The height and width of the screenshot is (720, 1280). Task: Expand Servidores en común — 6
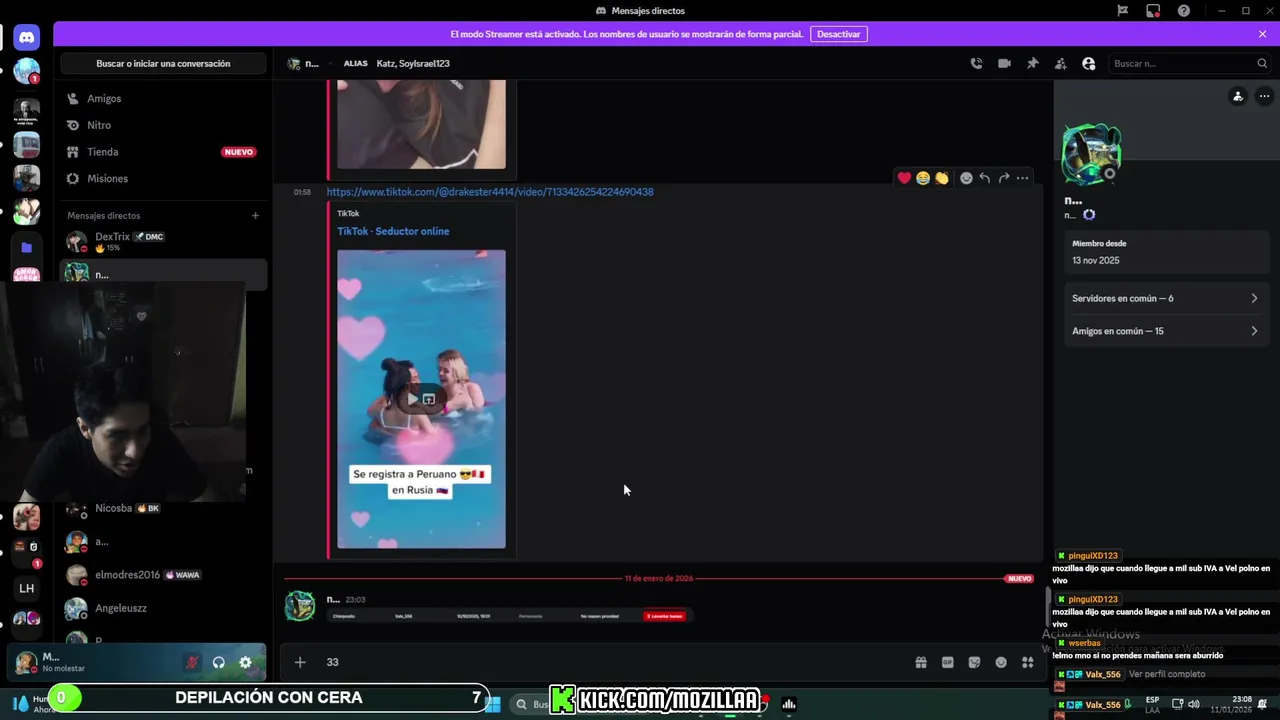pos(1165,298)
